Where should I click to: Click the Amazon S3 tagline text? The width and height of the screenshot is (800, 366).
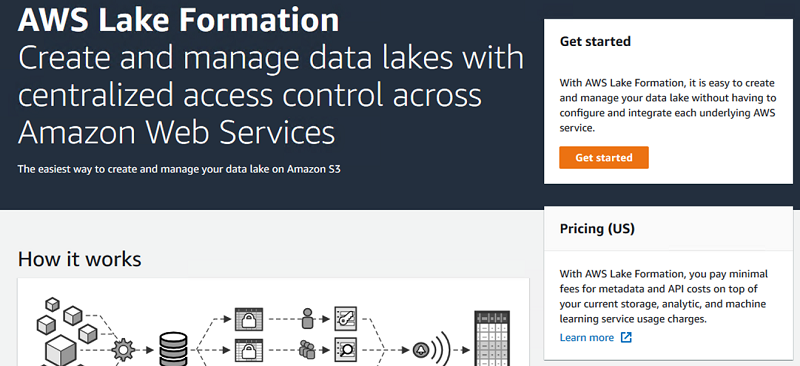coord(179,168)
